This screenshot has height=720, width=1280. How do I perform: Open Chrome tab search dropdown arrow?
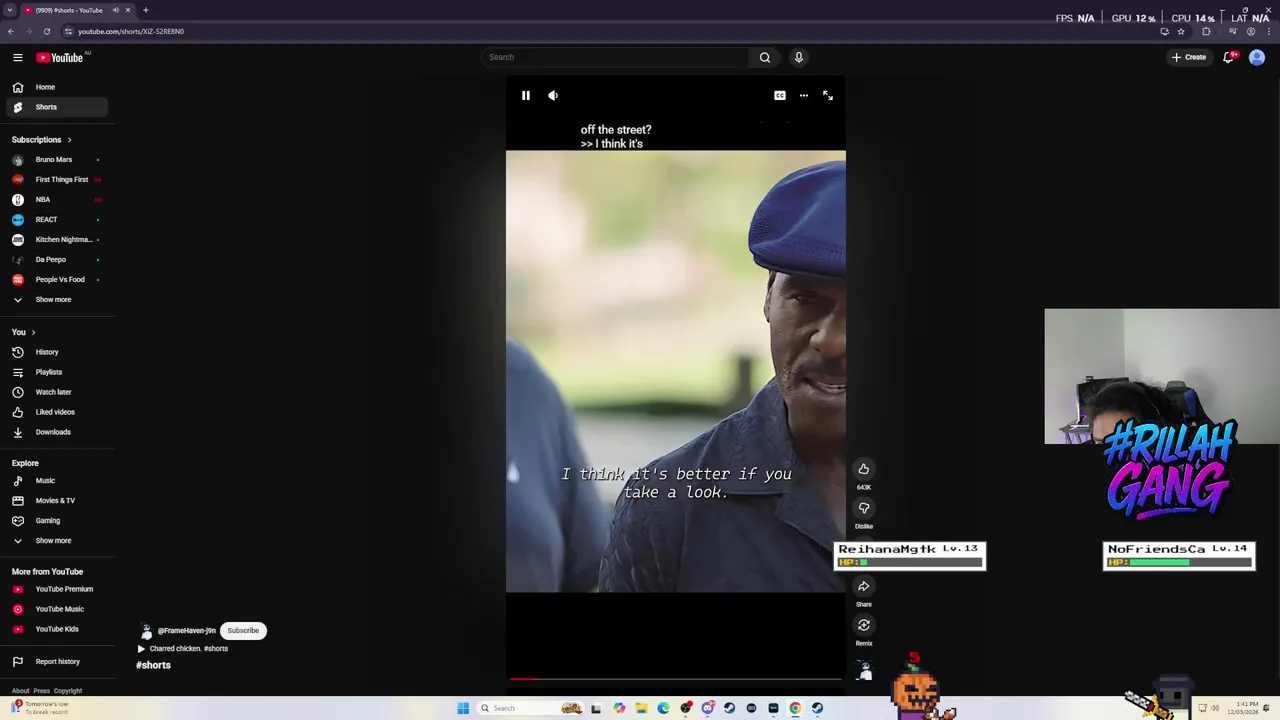[x=10, y=10]
